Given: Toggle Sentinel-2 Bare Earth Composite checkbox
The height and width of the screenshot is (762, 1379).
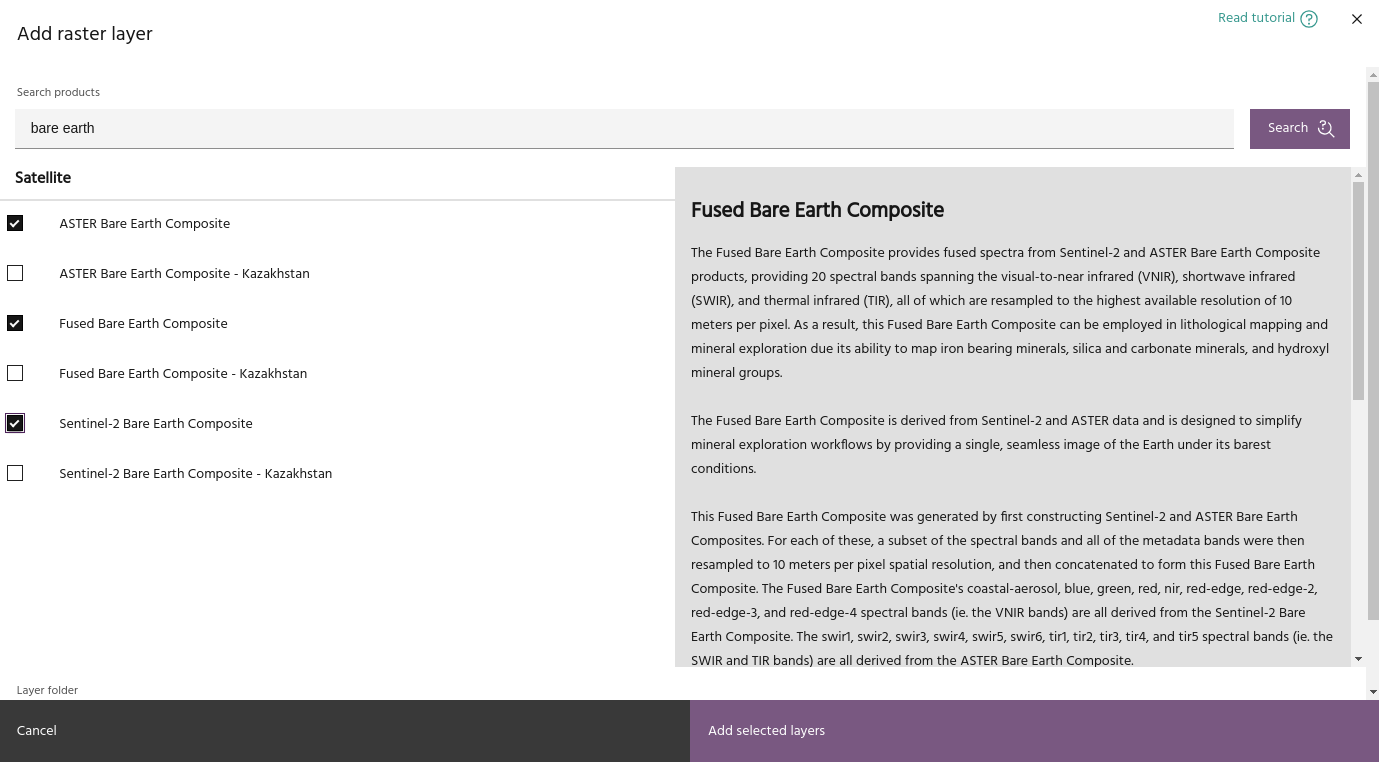Looking at the screenshot, I should pyautogui.click(x=15, y=423).
